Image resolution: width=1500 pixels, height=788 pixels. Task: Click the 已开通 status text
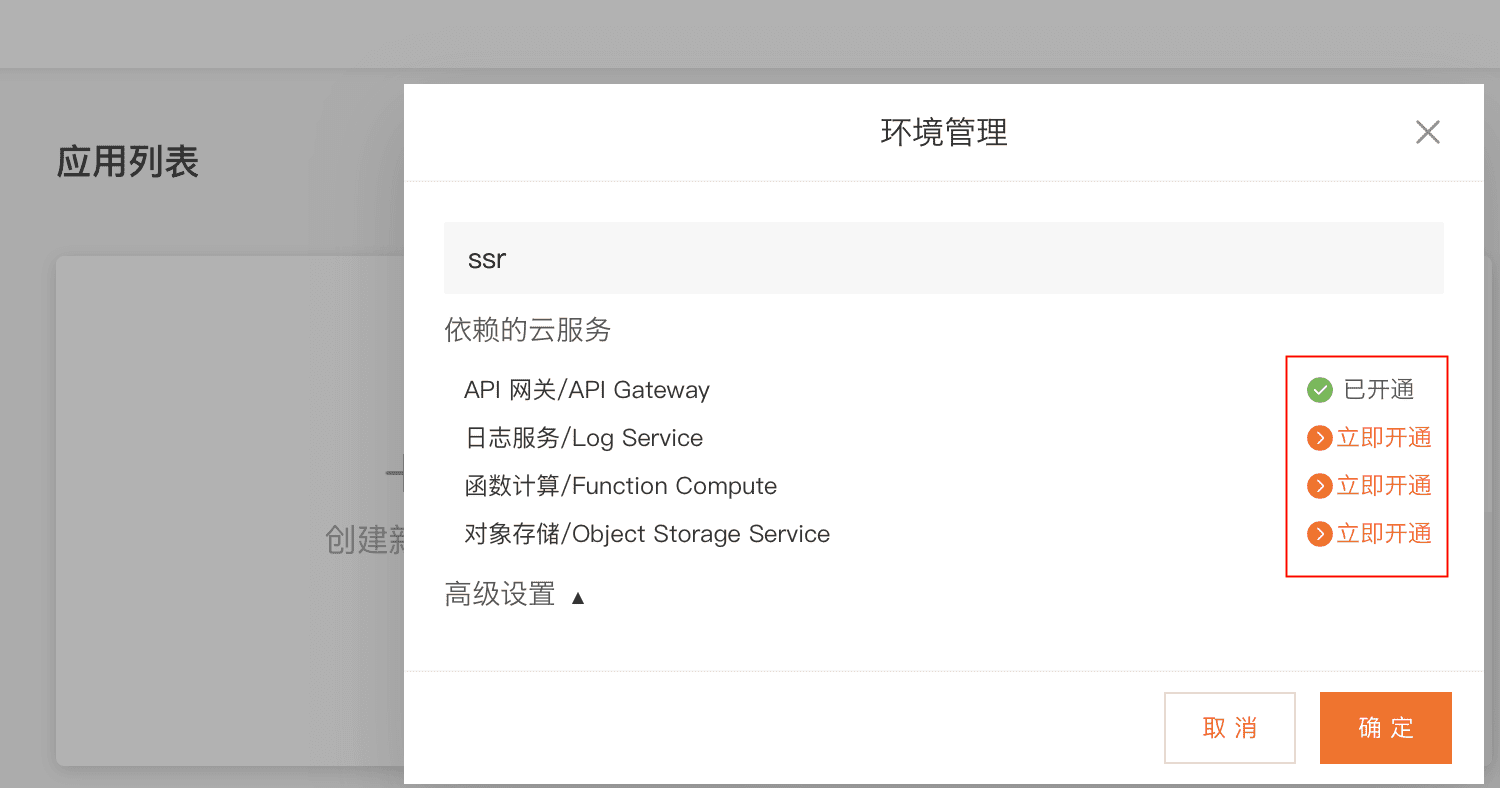pos(1378,390)
